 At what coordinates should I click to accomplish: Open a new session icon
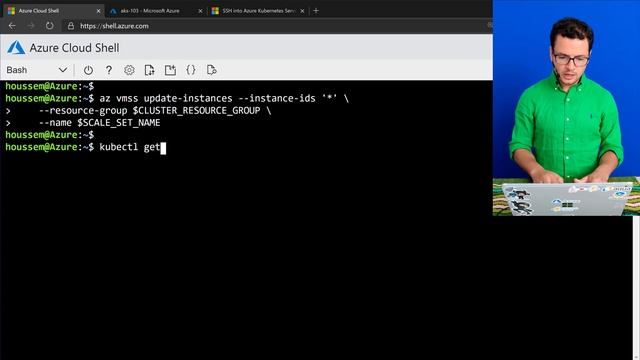pos(170,70)
